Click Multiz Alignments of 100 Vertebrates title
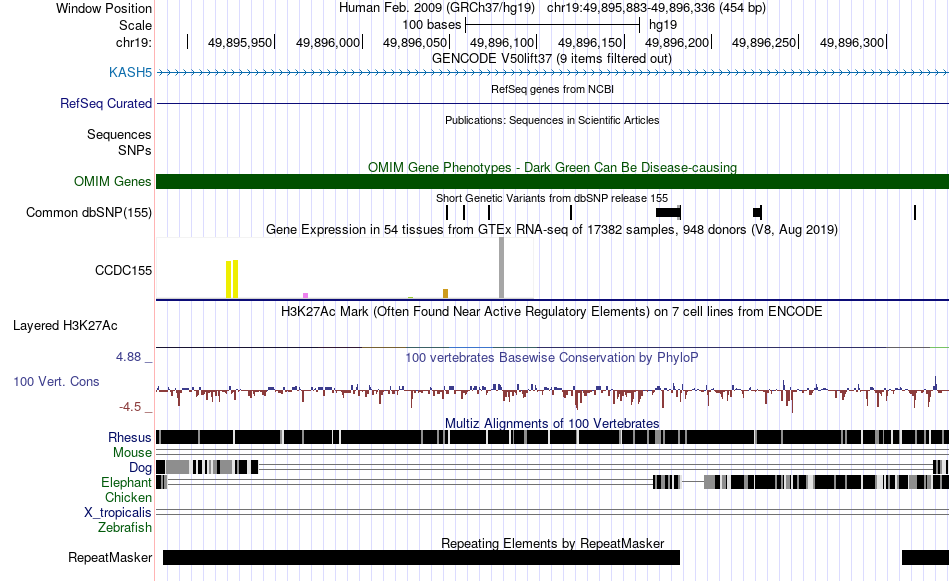The width and height of the screenshot is (950, 581). [x=552, y=423]
